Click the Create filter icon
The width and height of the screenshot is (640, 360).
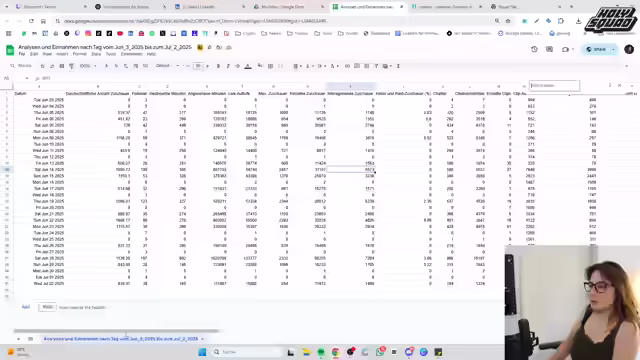(x=376, y=66)
